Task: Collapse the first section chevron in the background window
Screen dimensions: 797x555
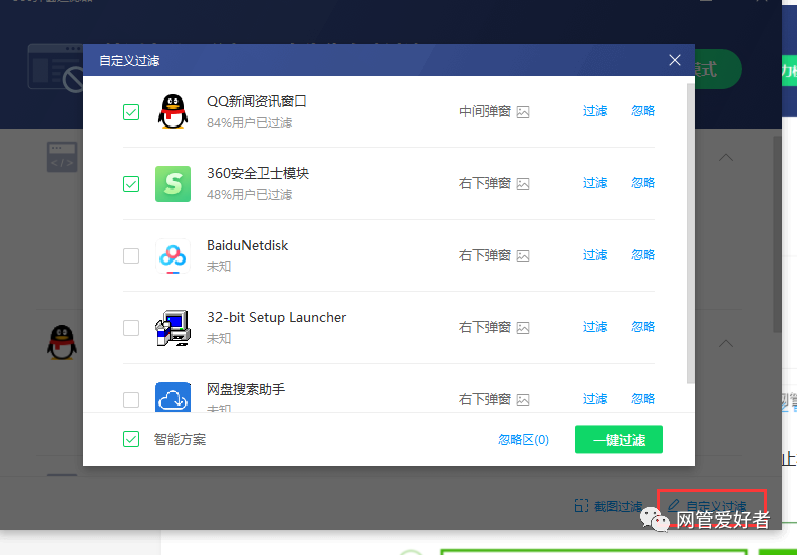Action: 726,158
